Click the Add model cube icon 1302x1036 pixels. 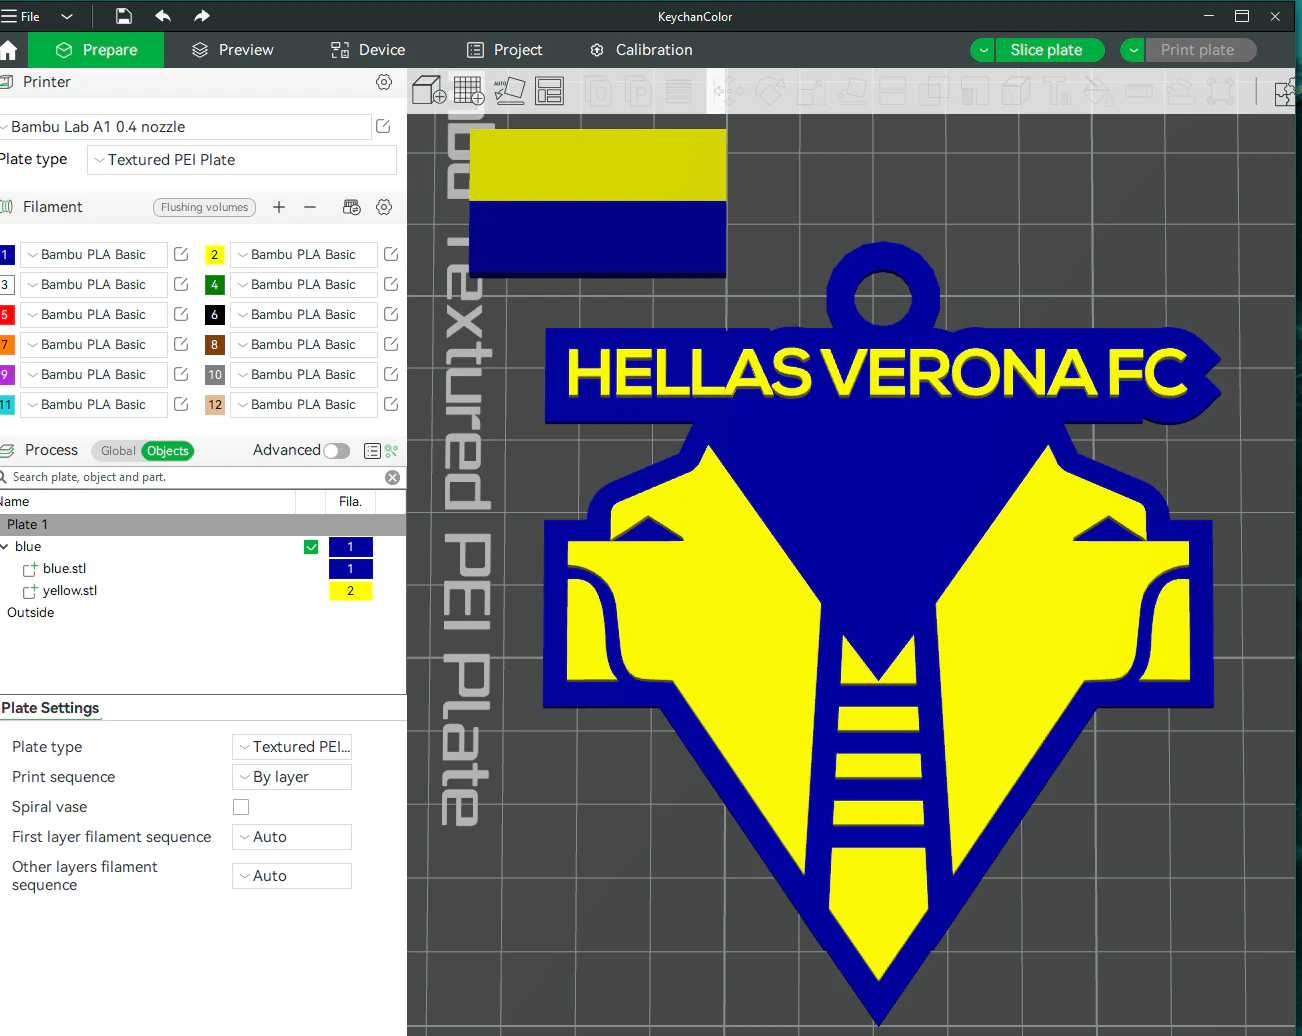[429, 91]
